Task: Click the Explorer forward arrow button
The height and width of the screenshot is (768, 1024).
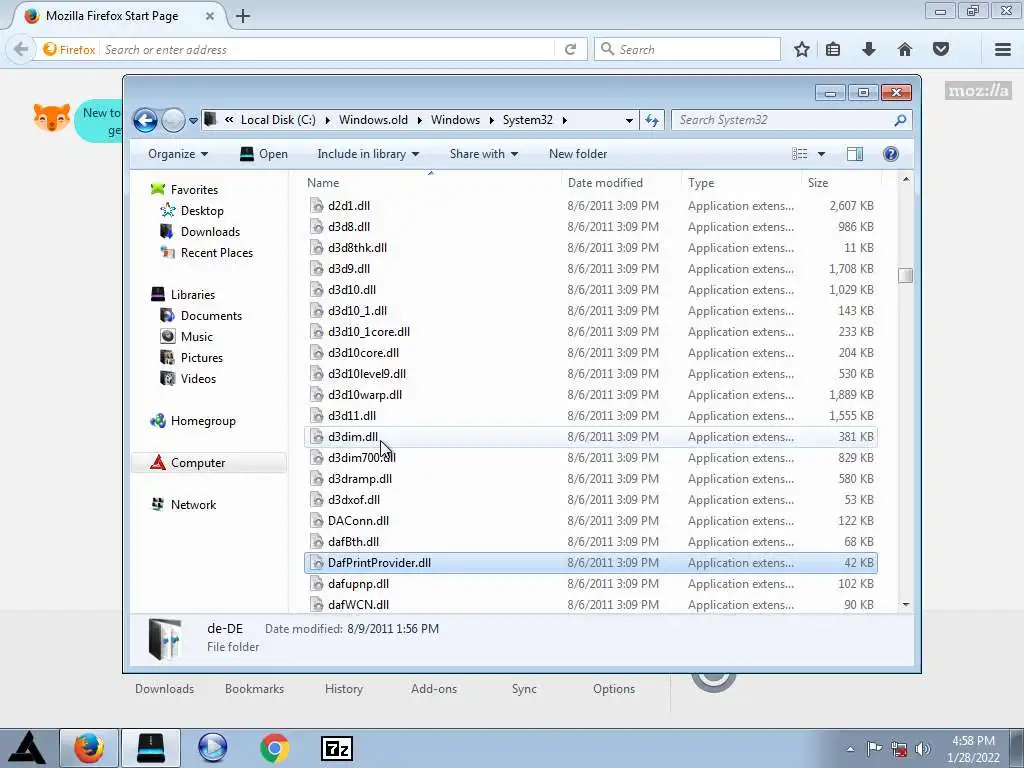Action: coord(173,120)
